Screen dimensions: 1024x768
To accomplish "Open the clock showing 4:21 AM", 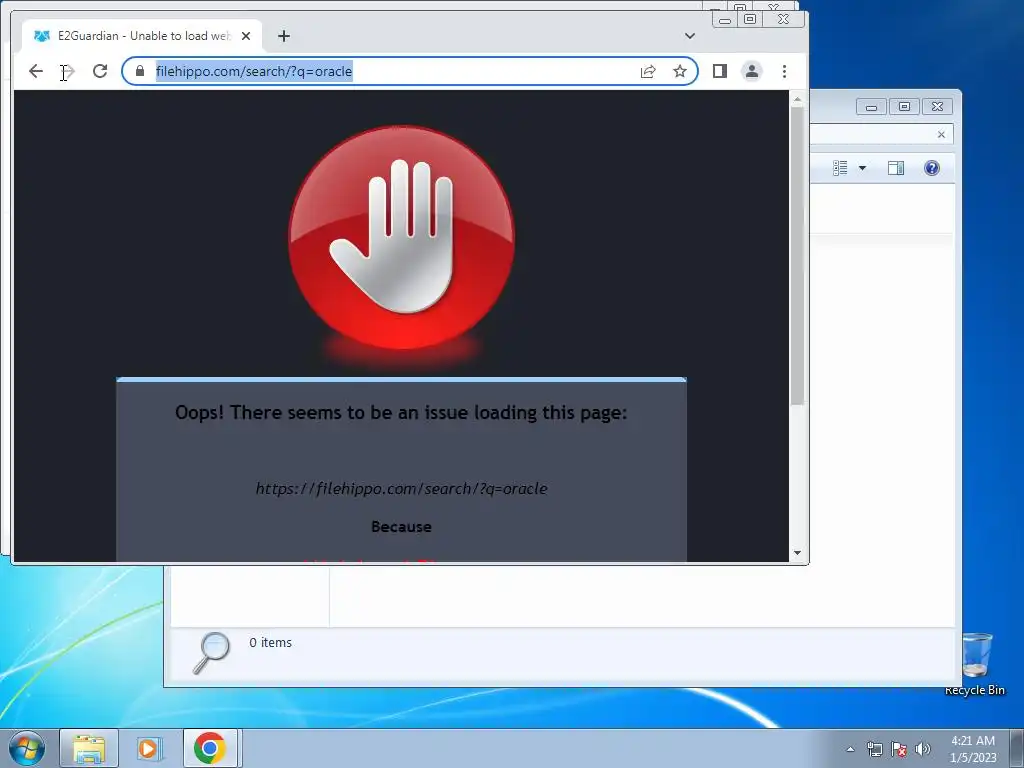I will pos(973,749).
